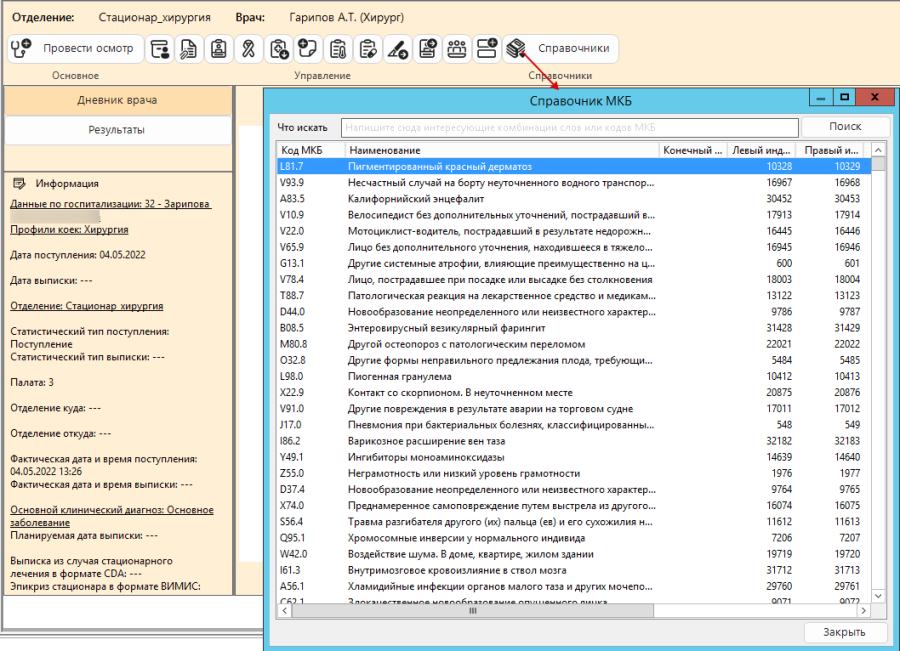Open Отделение: Стационар_хирургия link
This screenshot has height=651, width=900.
coord(87,306)
